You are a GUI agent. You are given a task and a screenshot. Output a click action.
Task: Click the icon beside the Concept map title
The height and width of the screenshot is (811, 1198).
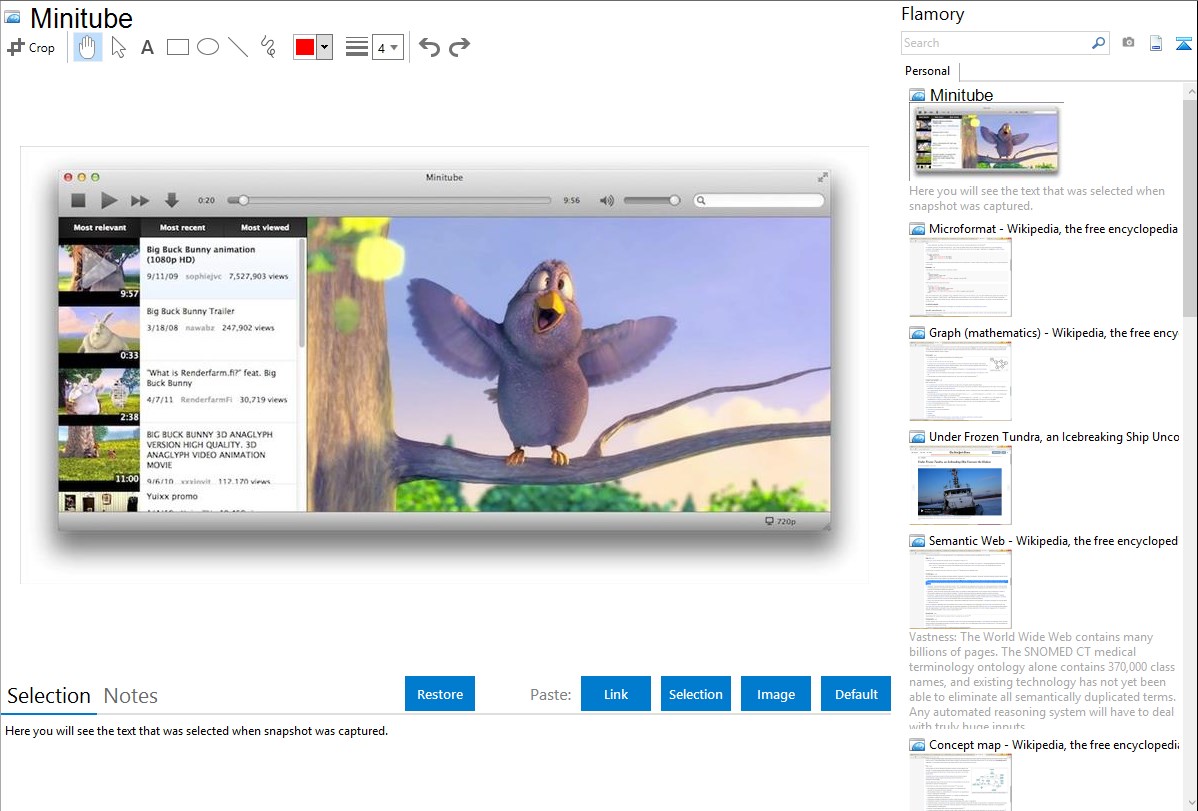tap(918, 745)
